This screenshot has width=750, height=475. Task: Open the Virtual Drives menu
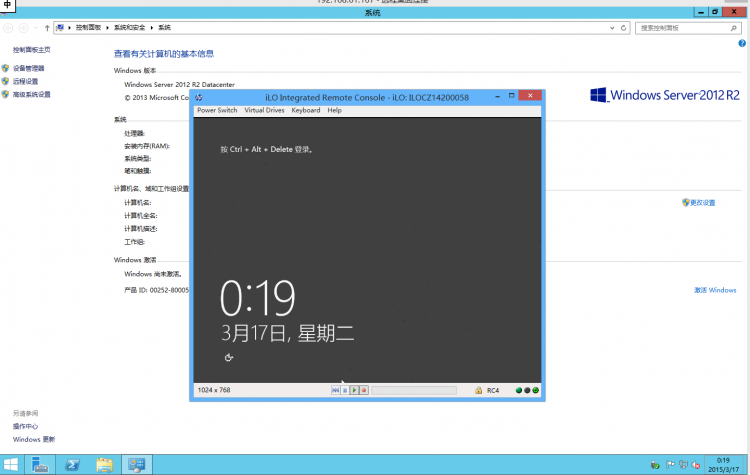264,110
